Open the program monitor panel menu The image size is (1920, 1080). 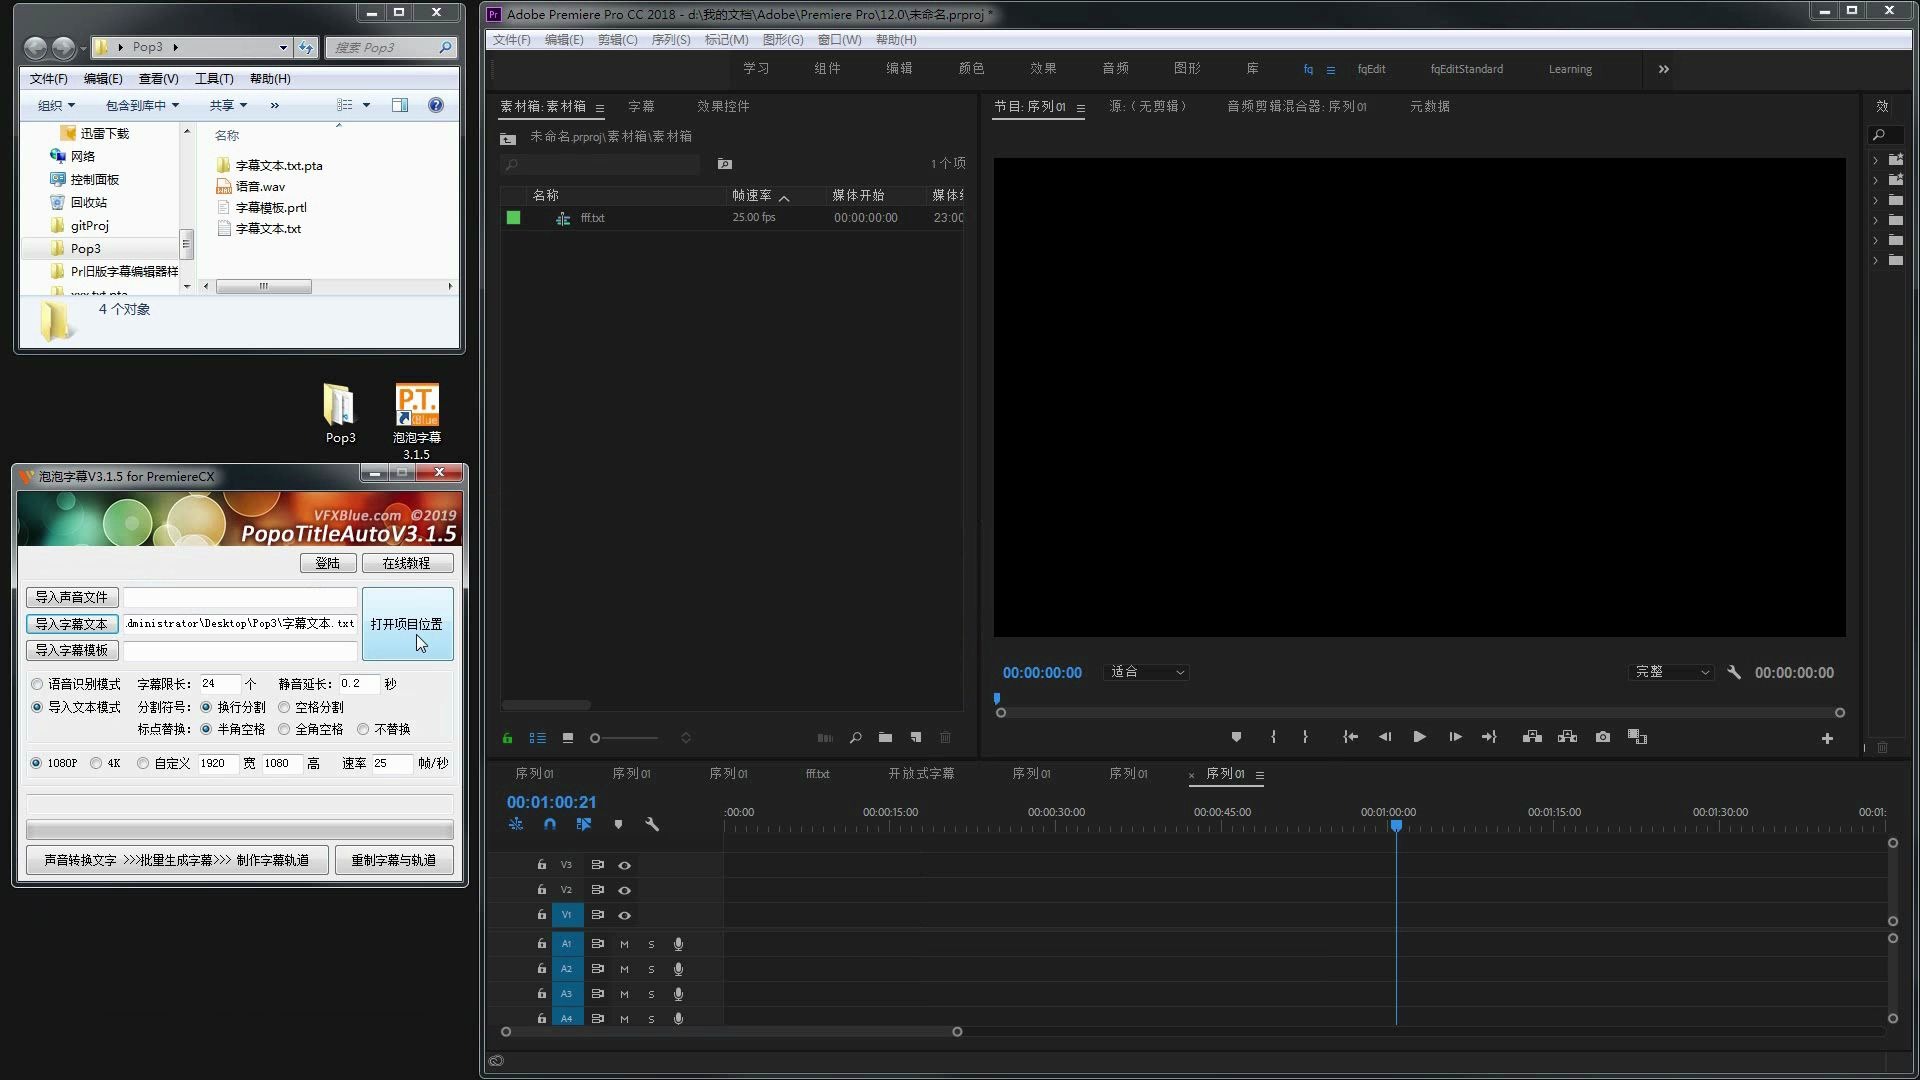[x=1081, y=108]
